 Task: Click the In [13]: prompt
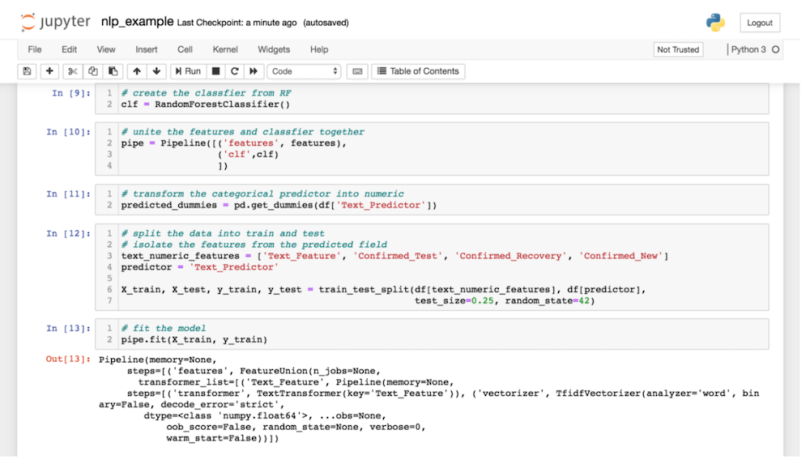68,328
